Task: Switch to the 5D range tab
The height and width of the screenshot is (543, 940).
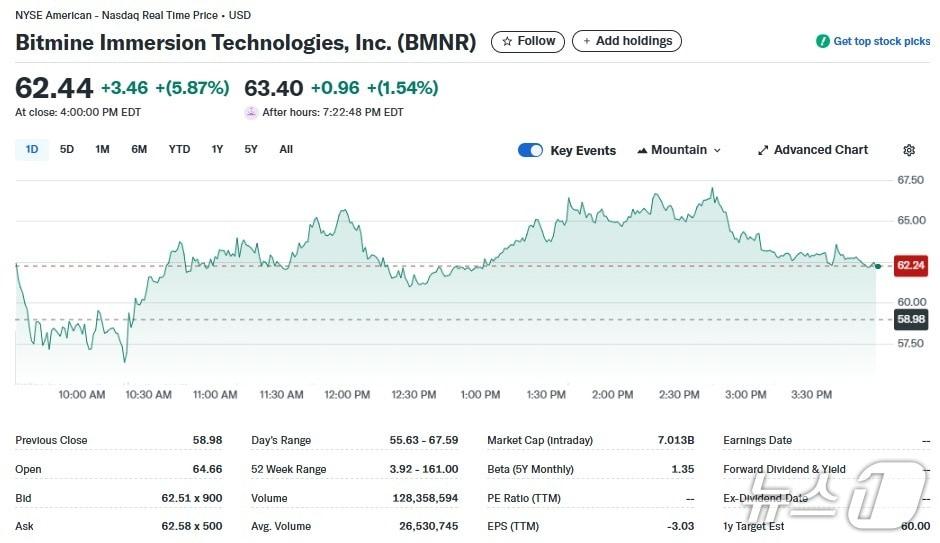Action: tap(67, 149)
